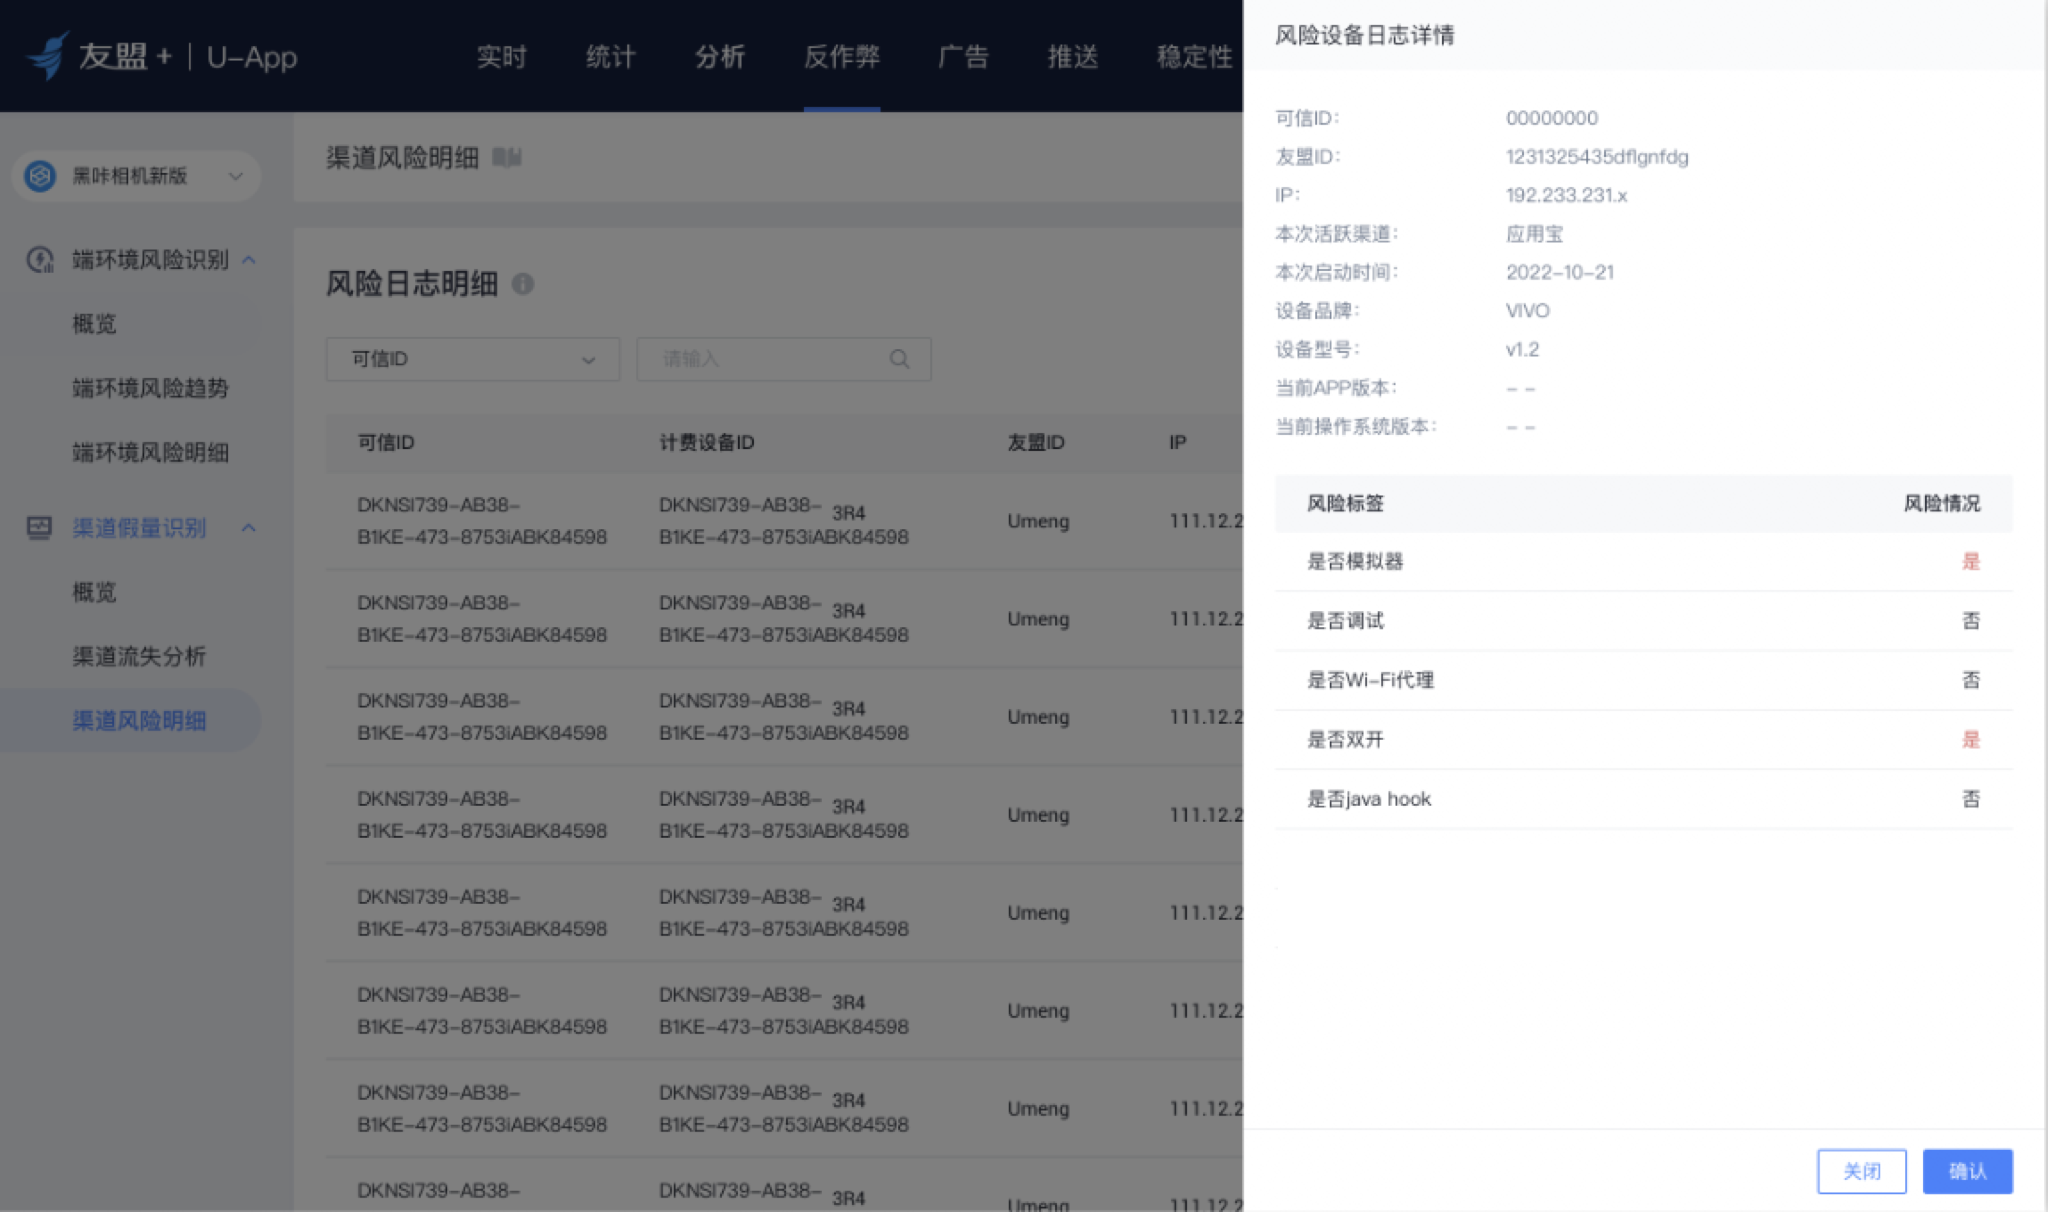Screen dimensions: 2048x1212
Task: Click the 友盟ID value 1231325435dflgnfdg
Action: (1597, 157)
